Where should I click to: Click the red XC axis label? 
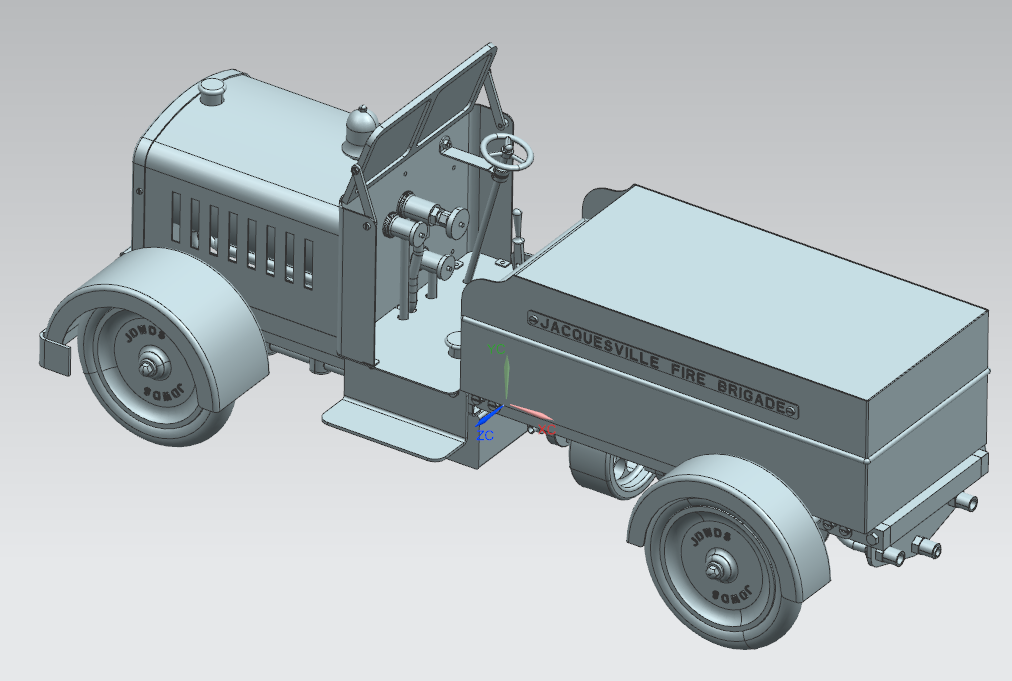[x=547, y=429]
